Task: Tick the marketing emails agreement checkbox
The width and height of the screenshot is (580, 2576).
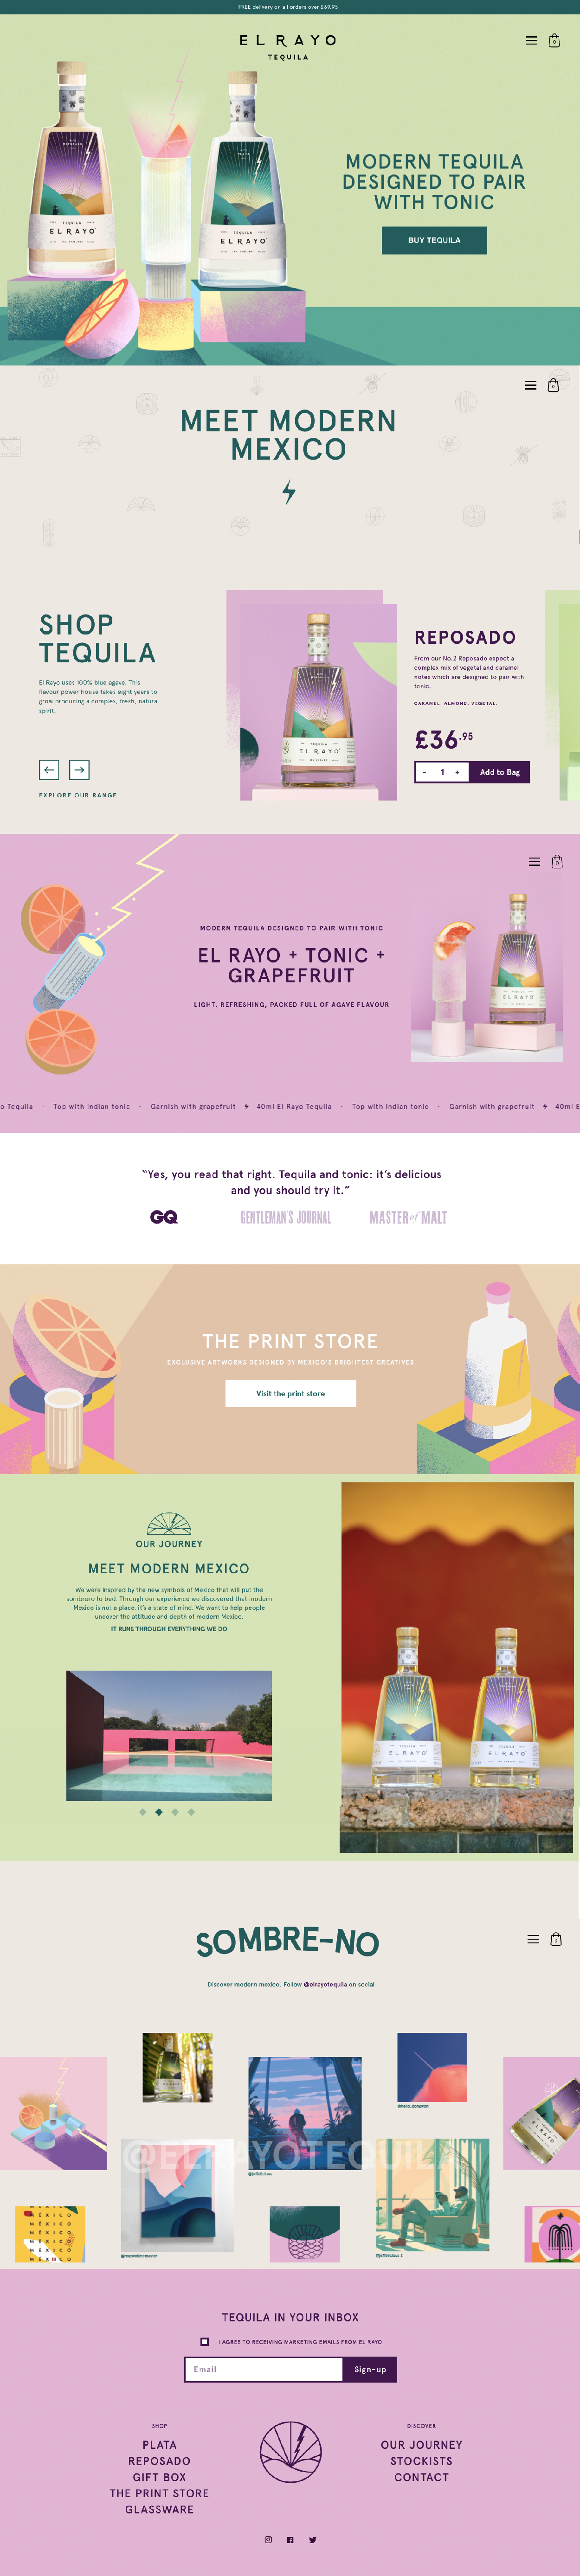Action: [205, 2341]
